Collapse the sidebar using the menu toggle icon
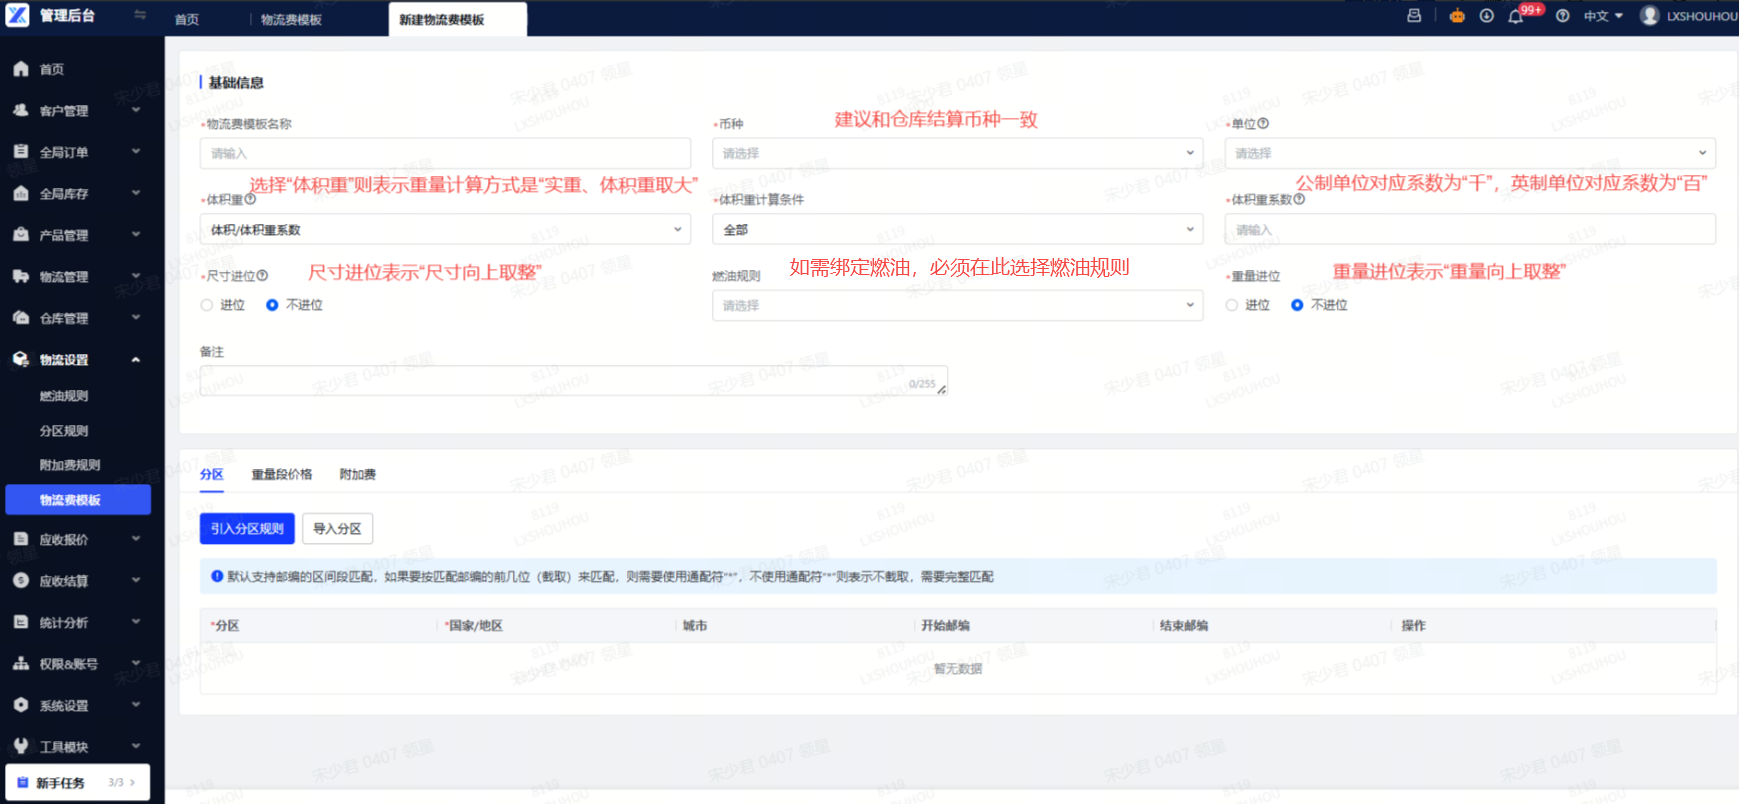The height and width of the screenshot is (804, 1739). tap(140, 15)
